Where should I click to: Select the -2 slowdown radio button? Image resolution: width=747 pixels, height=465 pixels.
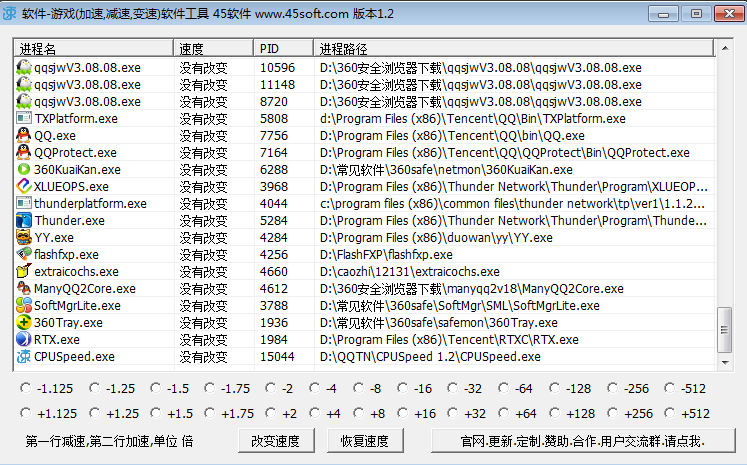tap(271, 388)
